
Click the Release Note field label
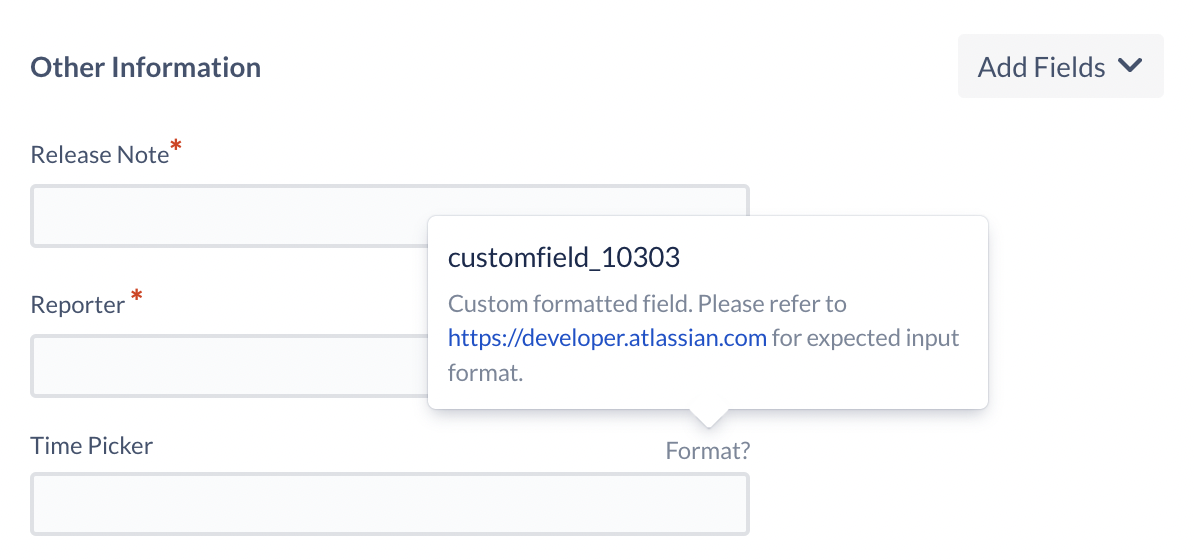(x=99, y=155)
